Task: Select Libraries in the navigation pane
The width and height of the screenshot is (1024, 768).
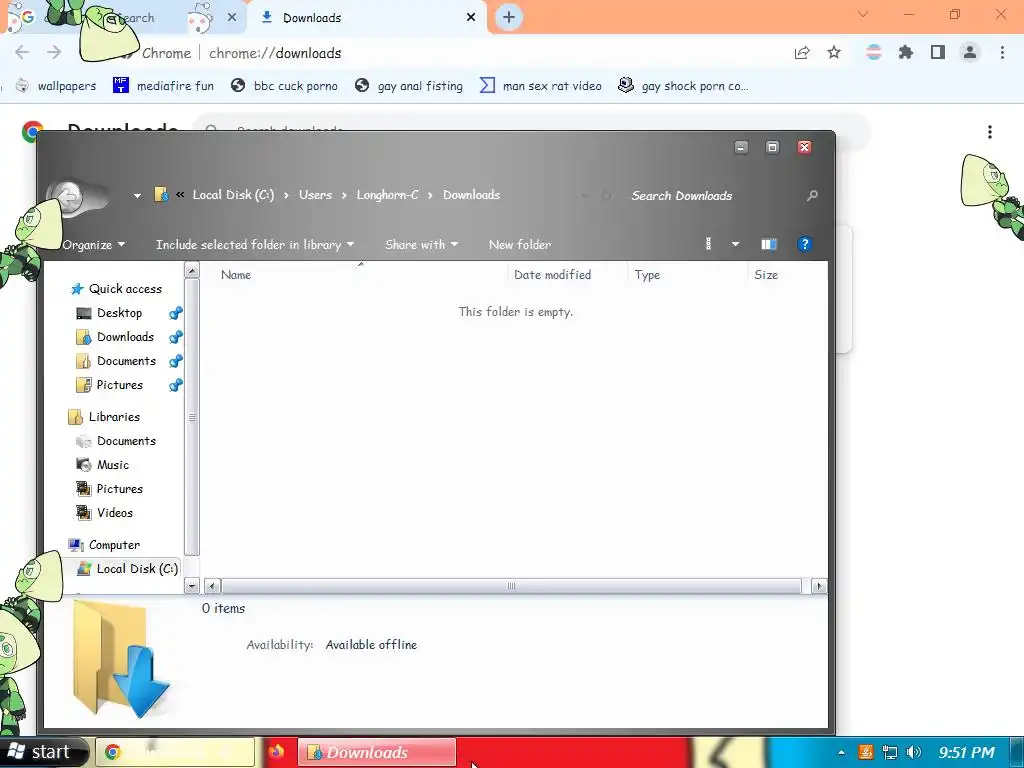Action: tap(104, 417)
